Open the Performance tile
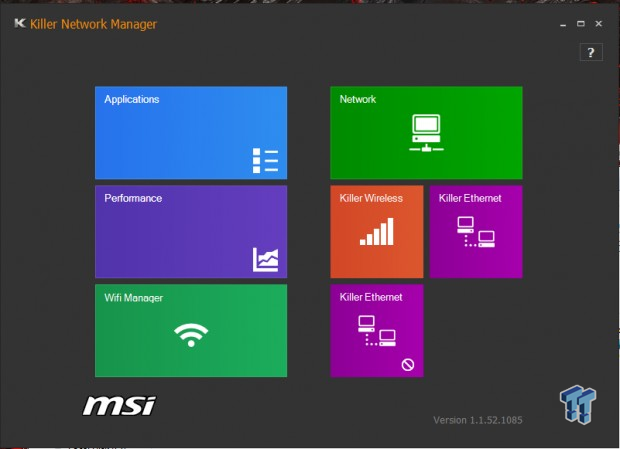620x449 pixels. pos(191,232)
